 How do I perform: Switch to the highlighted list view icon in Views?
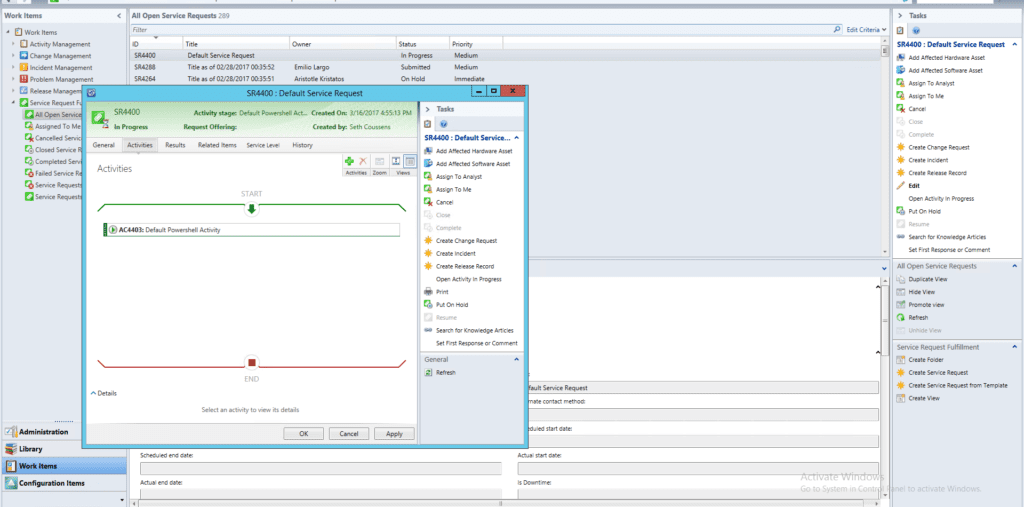point(410,161)
